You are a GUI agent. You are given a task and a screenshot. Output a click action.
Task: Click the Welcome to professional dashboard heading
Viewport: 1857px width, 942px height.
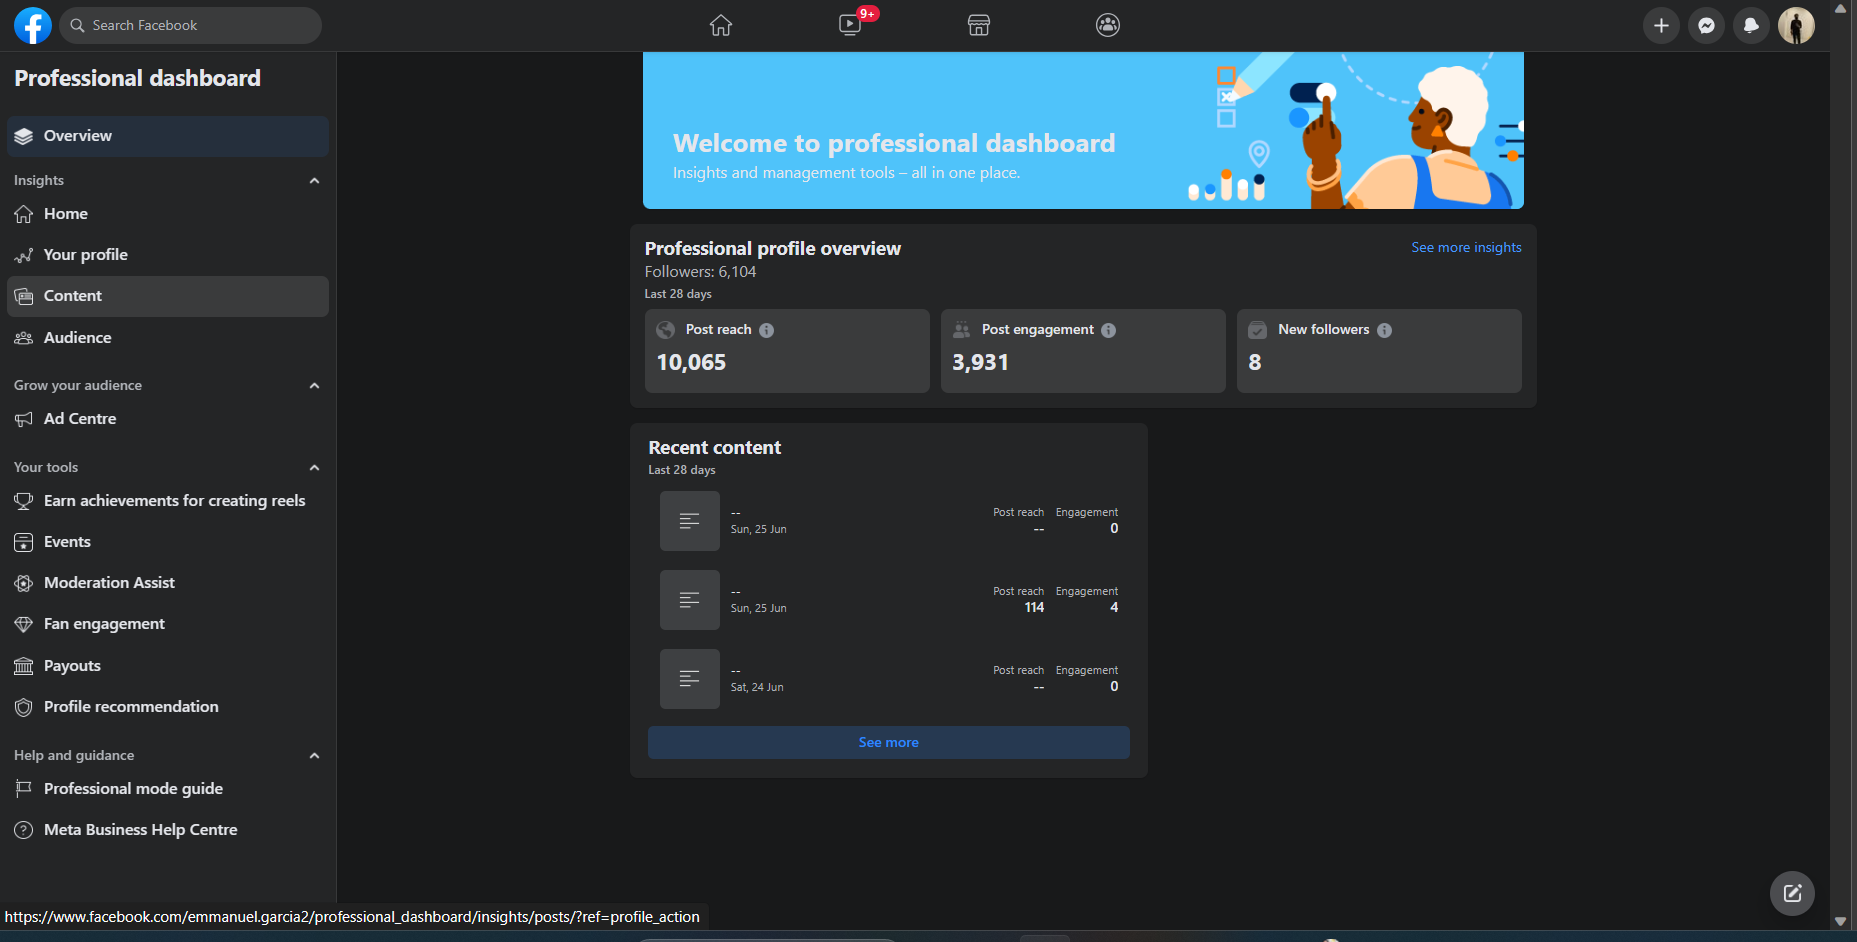pyautogui.click(x=894, y=143)
